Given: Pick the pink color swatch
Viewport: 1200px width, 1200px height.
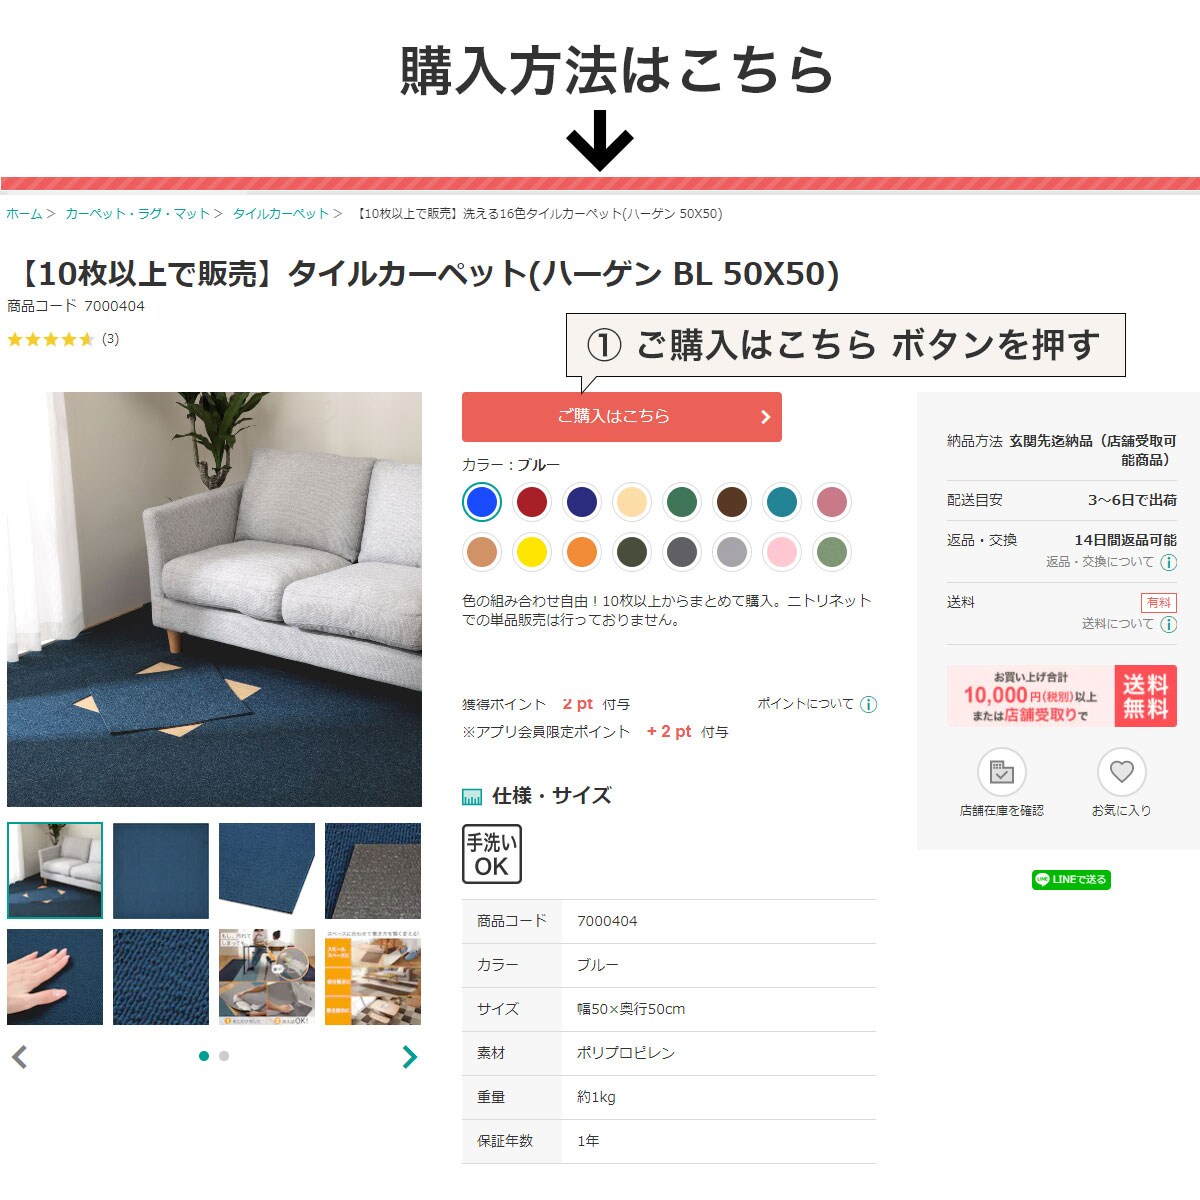Looking at the screenshot, I should (x=782, y=552).
